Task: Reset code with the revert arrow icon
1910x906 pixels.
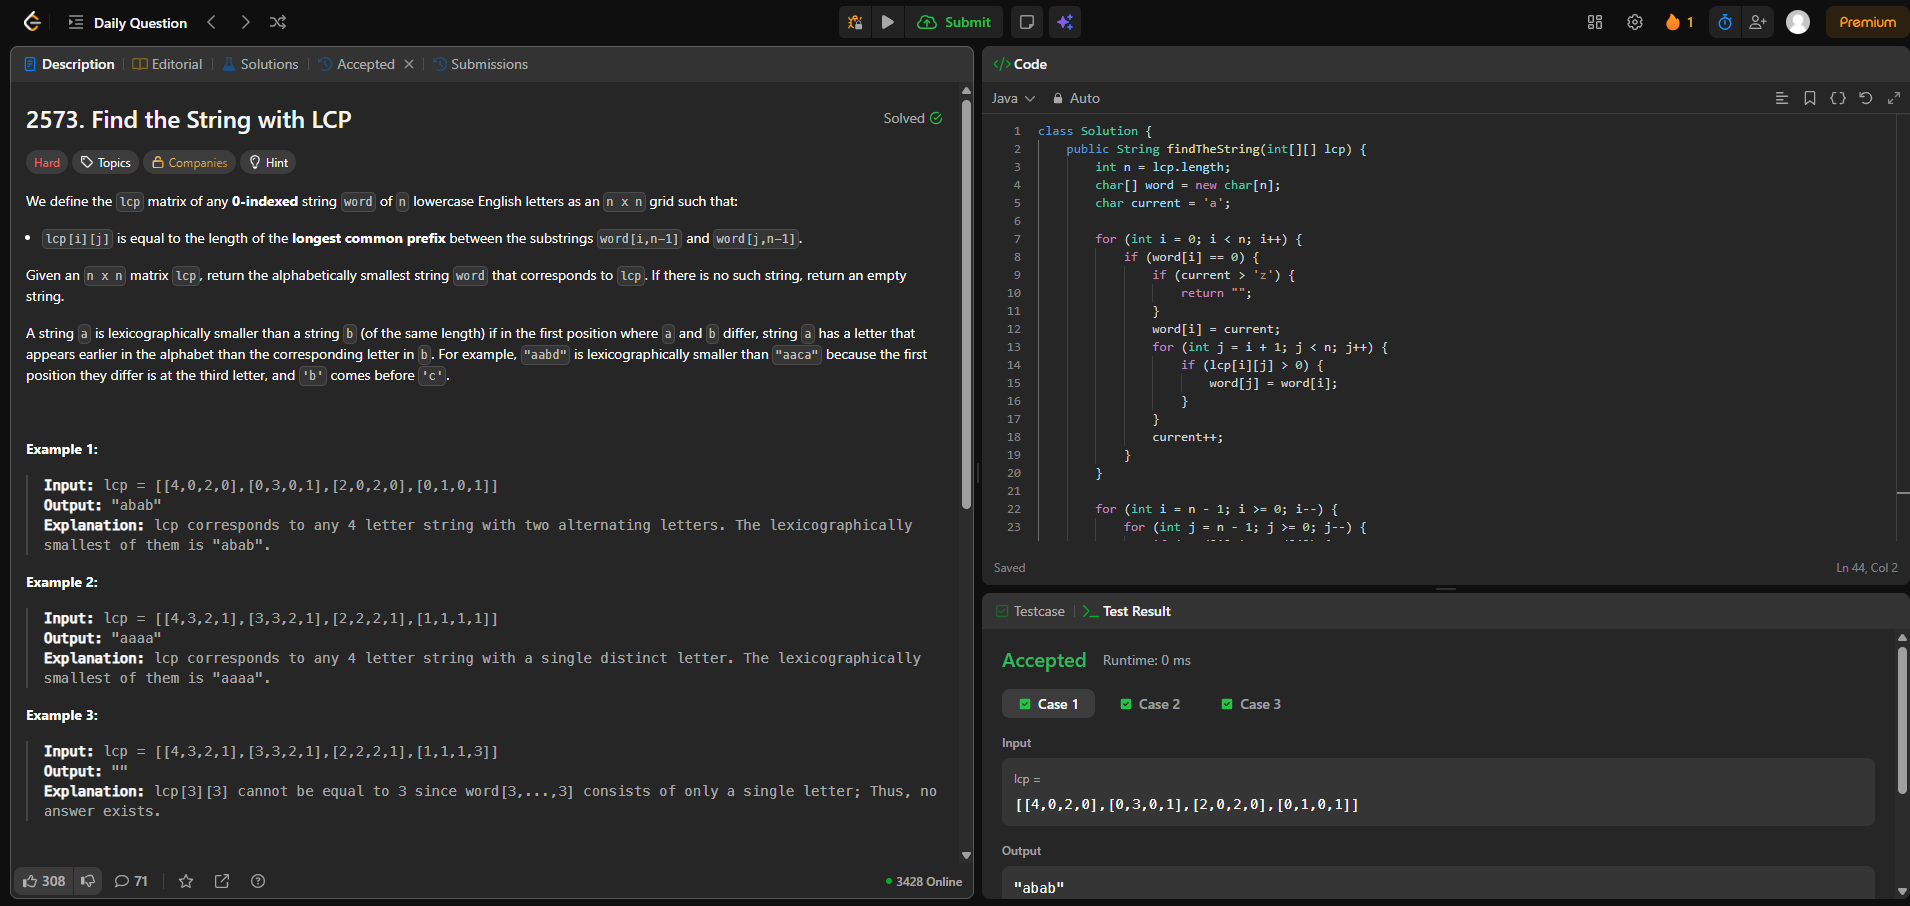Action: pos(1865,98)
